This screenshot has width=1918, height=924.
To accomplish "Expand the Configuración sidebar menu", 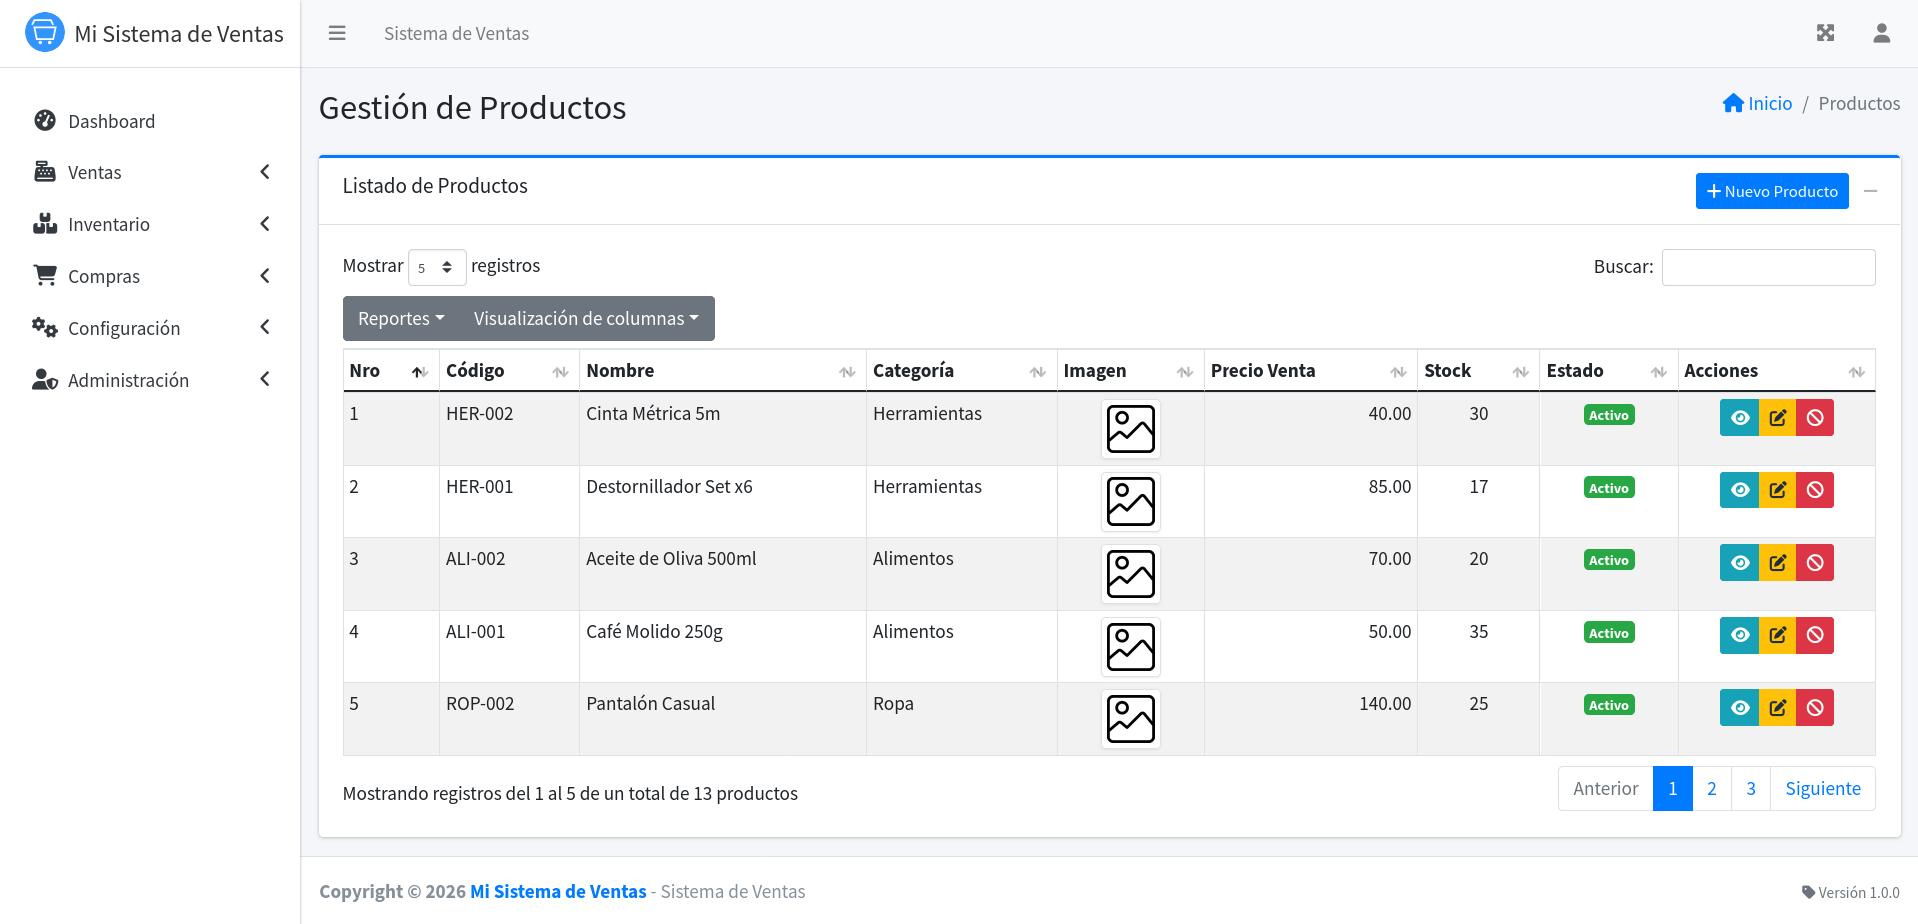I will tap(150, 328).
